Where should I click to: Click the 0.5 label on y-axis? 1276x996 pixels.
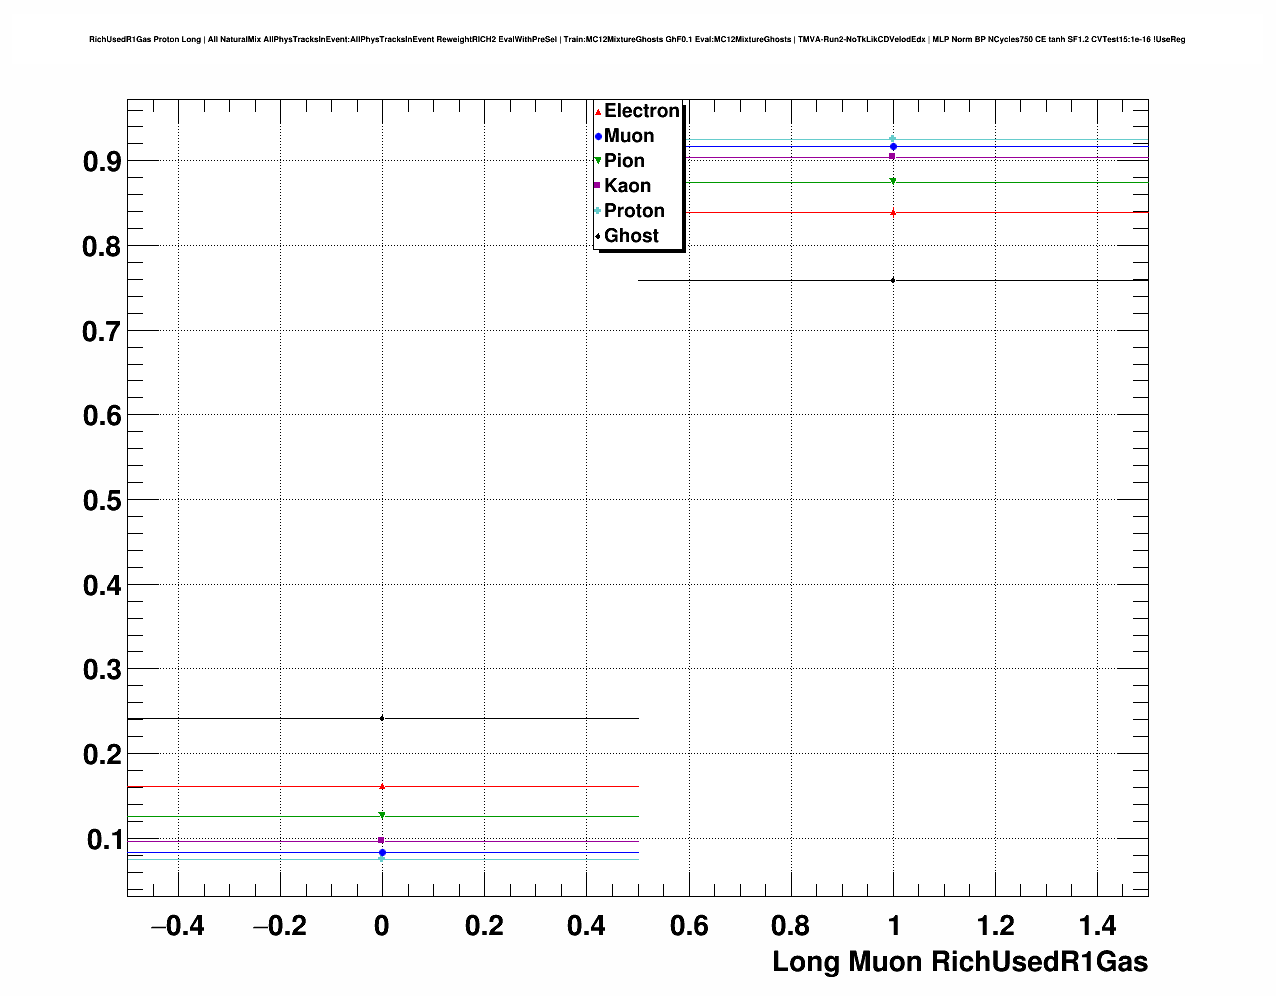coord(102,500)
